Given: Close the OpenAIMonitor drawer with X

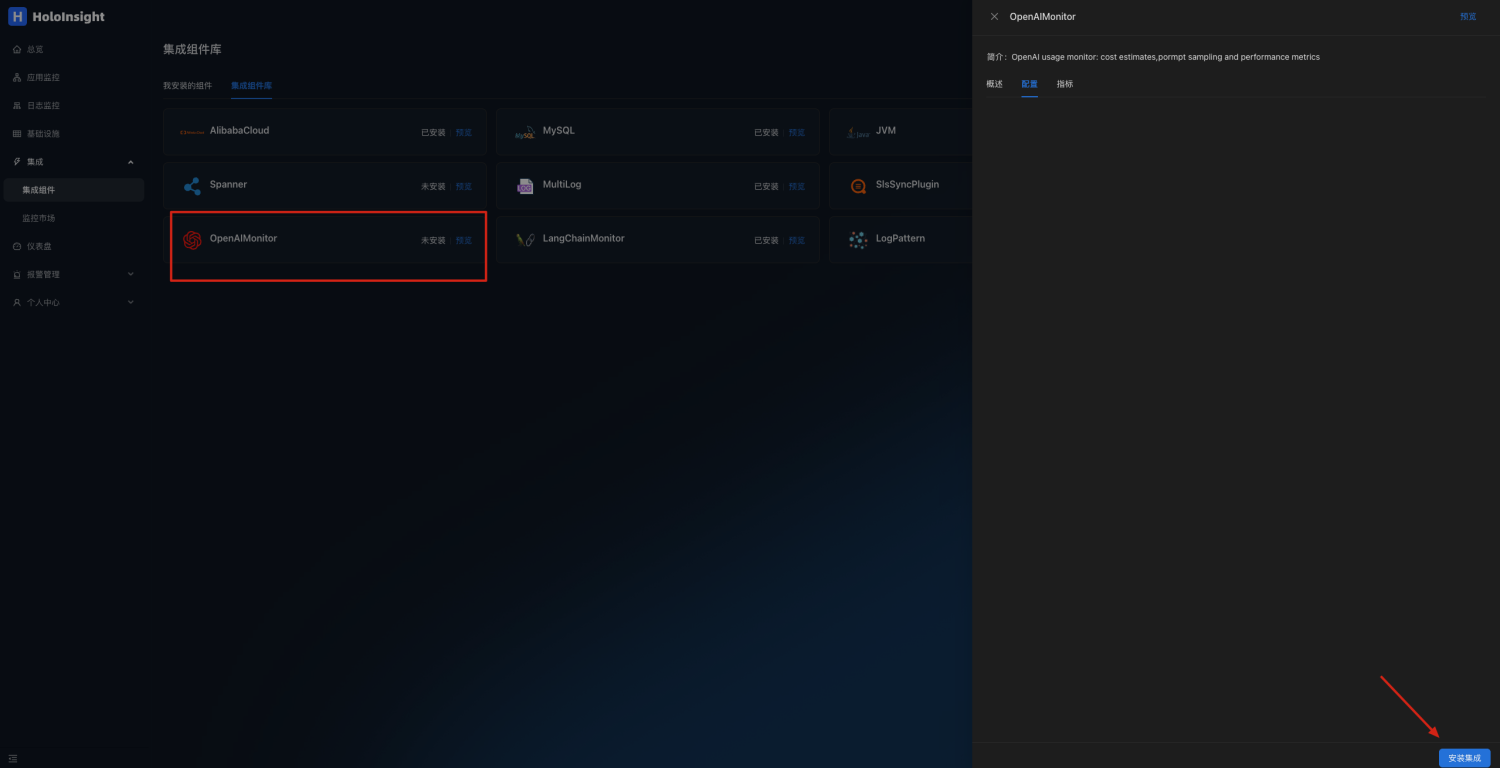Looking at the screenshot, I should click(994, 16).
